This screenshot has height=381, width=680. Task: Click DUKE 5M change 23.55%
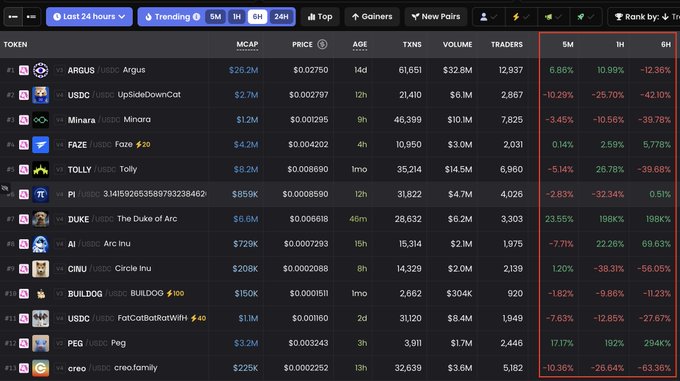[x=559, y=219]
